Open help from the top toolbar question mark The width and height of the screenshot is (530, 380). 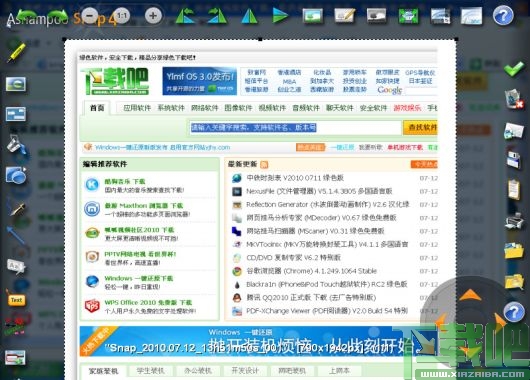503,16
